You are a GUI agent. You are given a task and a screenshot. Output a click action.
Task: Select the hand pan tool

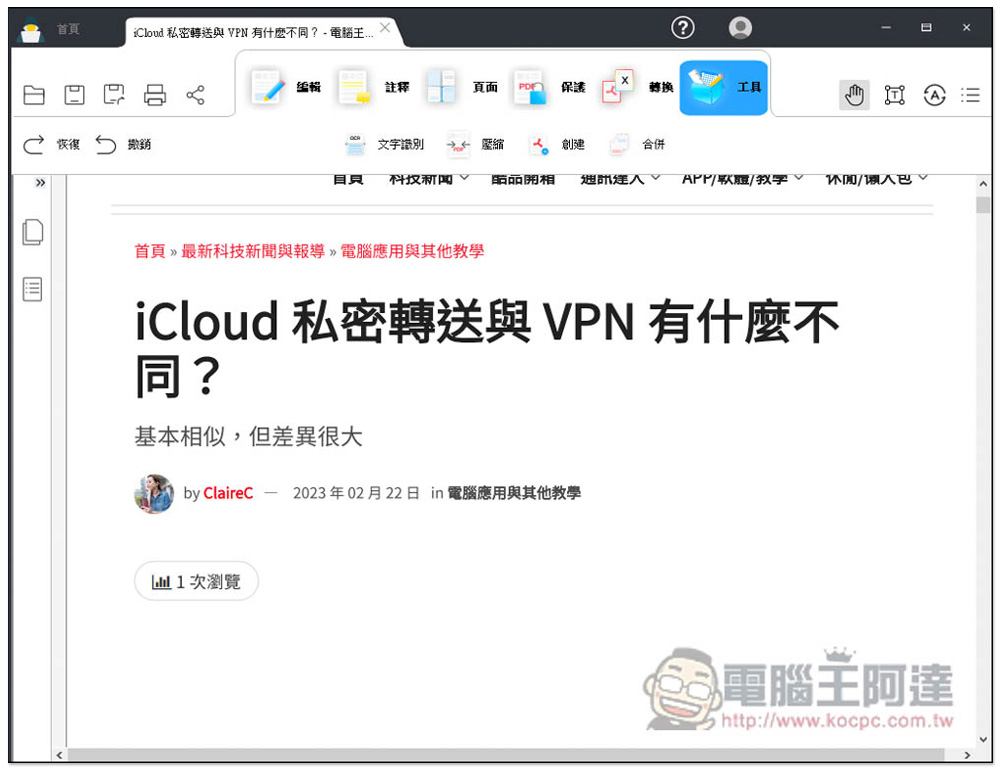point(854,96)
